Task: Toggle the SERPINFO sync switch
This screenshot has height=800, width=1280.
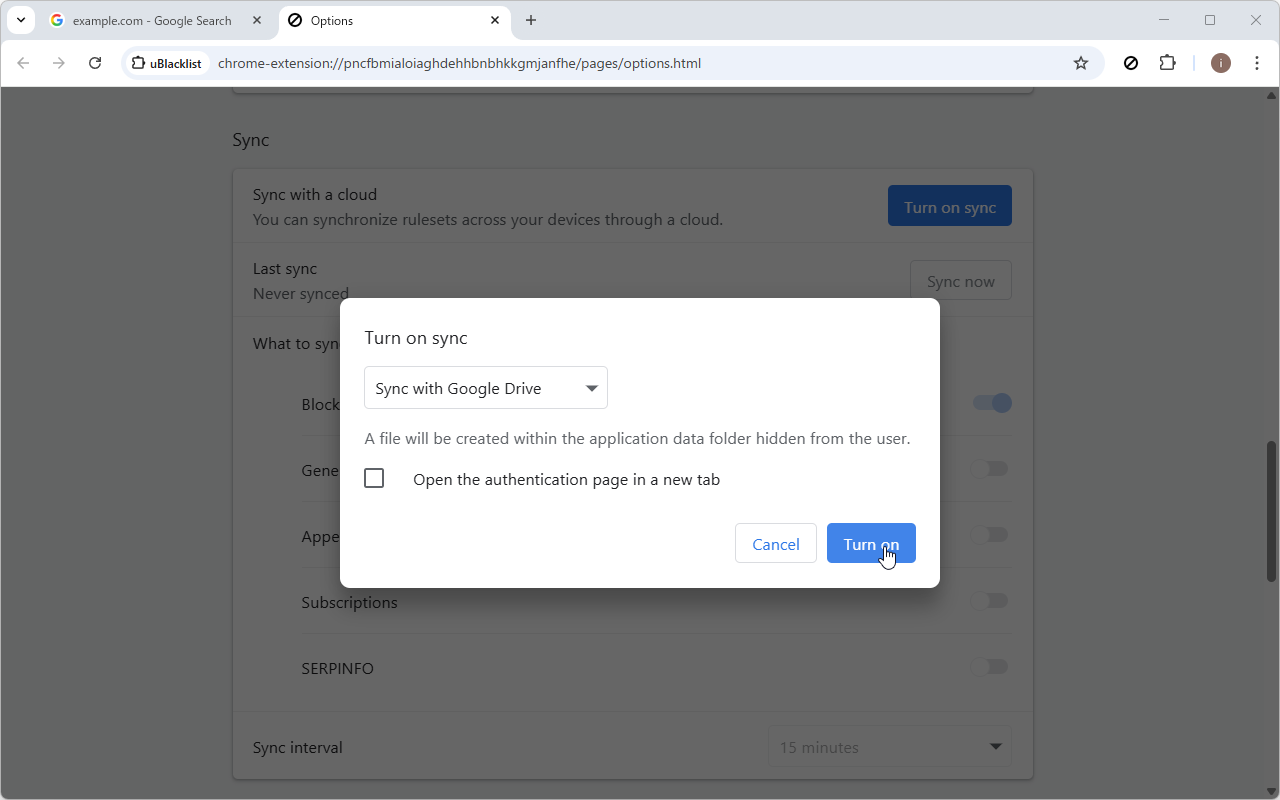Action: [x=989, y=667]
